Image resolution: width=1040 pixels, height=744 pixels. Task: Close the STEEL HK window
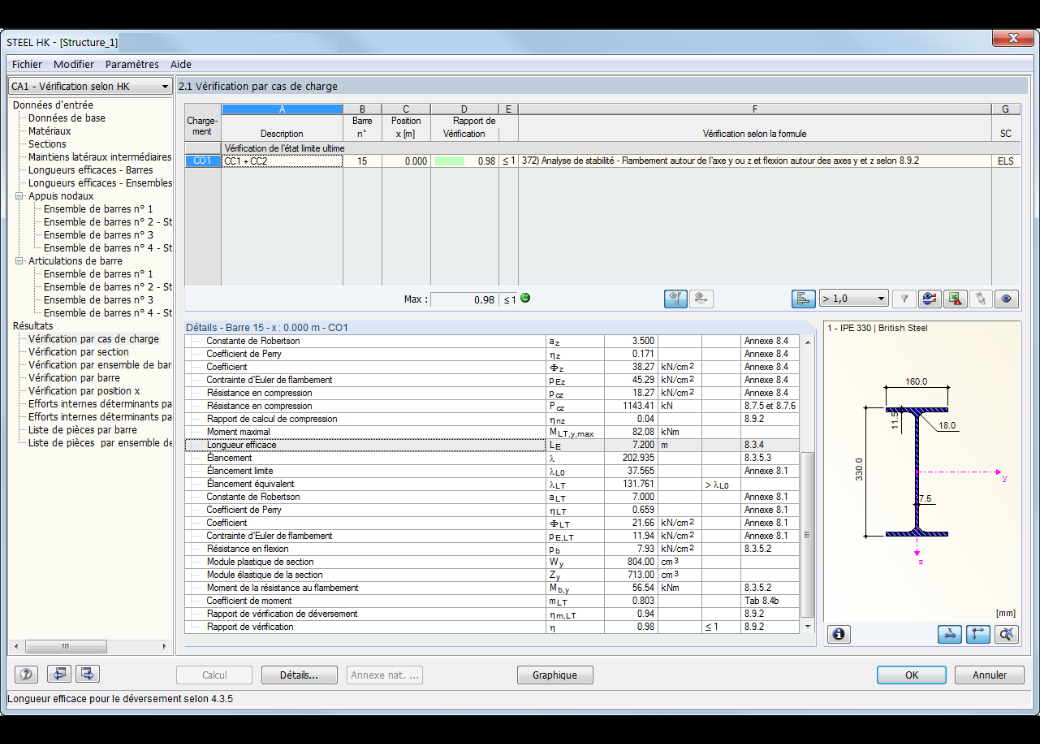[x=1013, y=38]
